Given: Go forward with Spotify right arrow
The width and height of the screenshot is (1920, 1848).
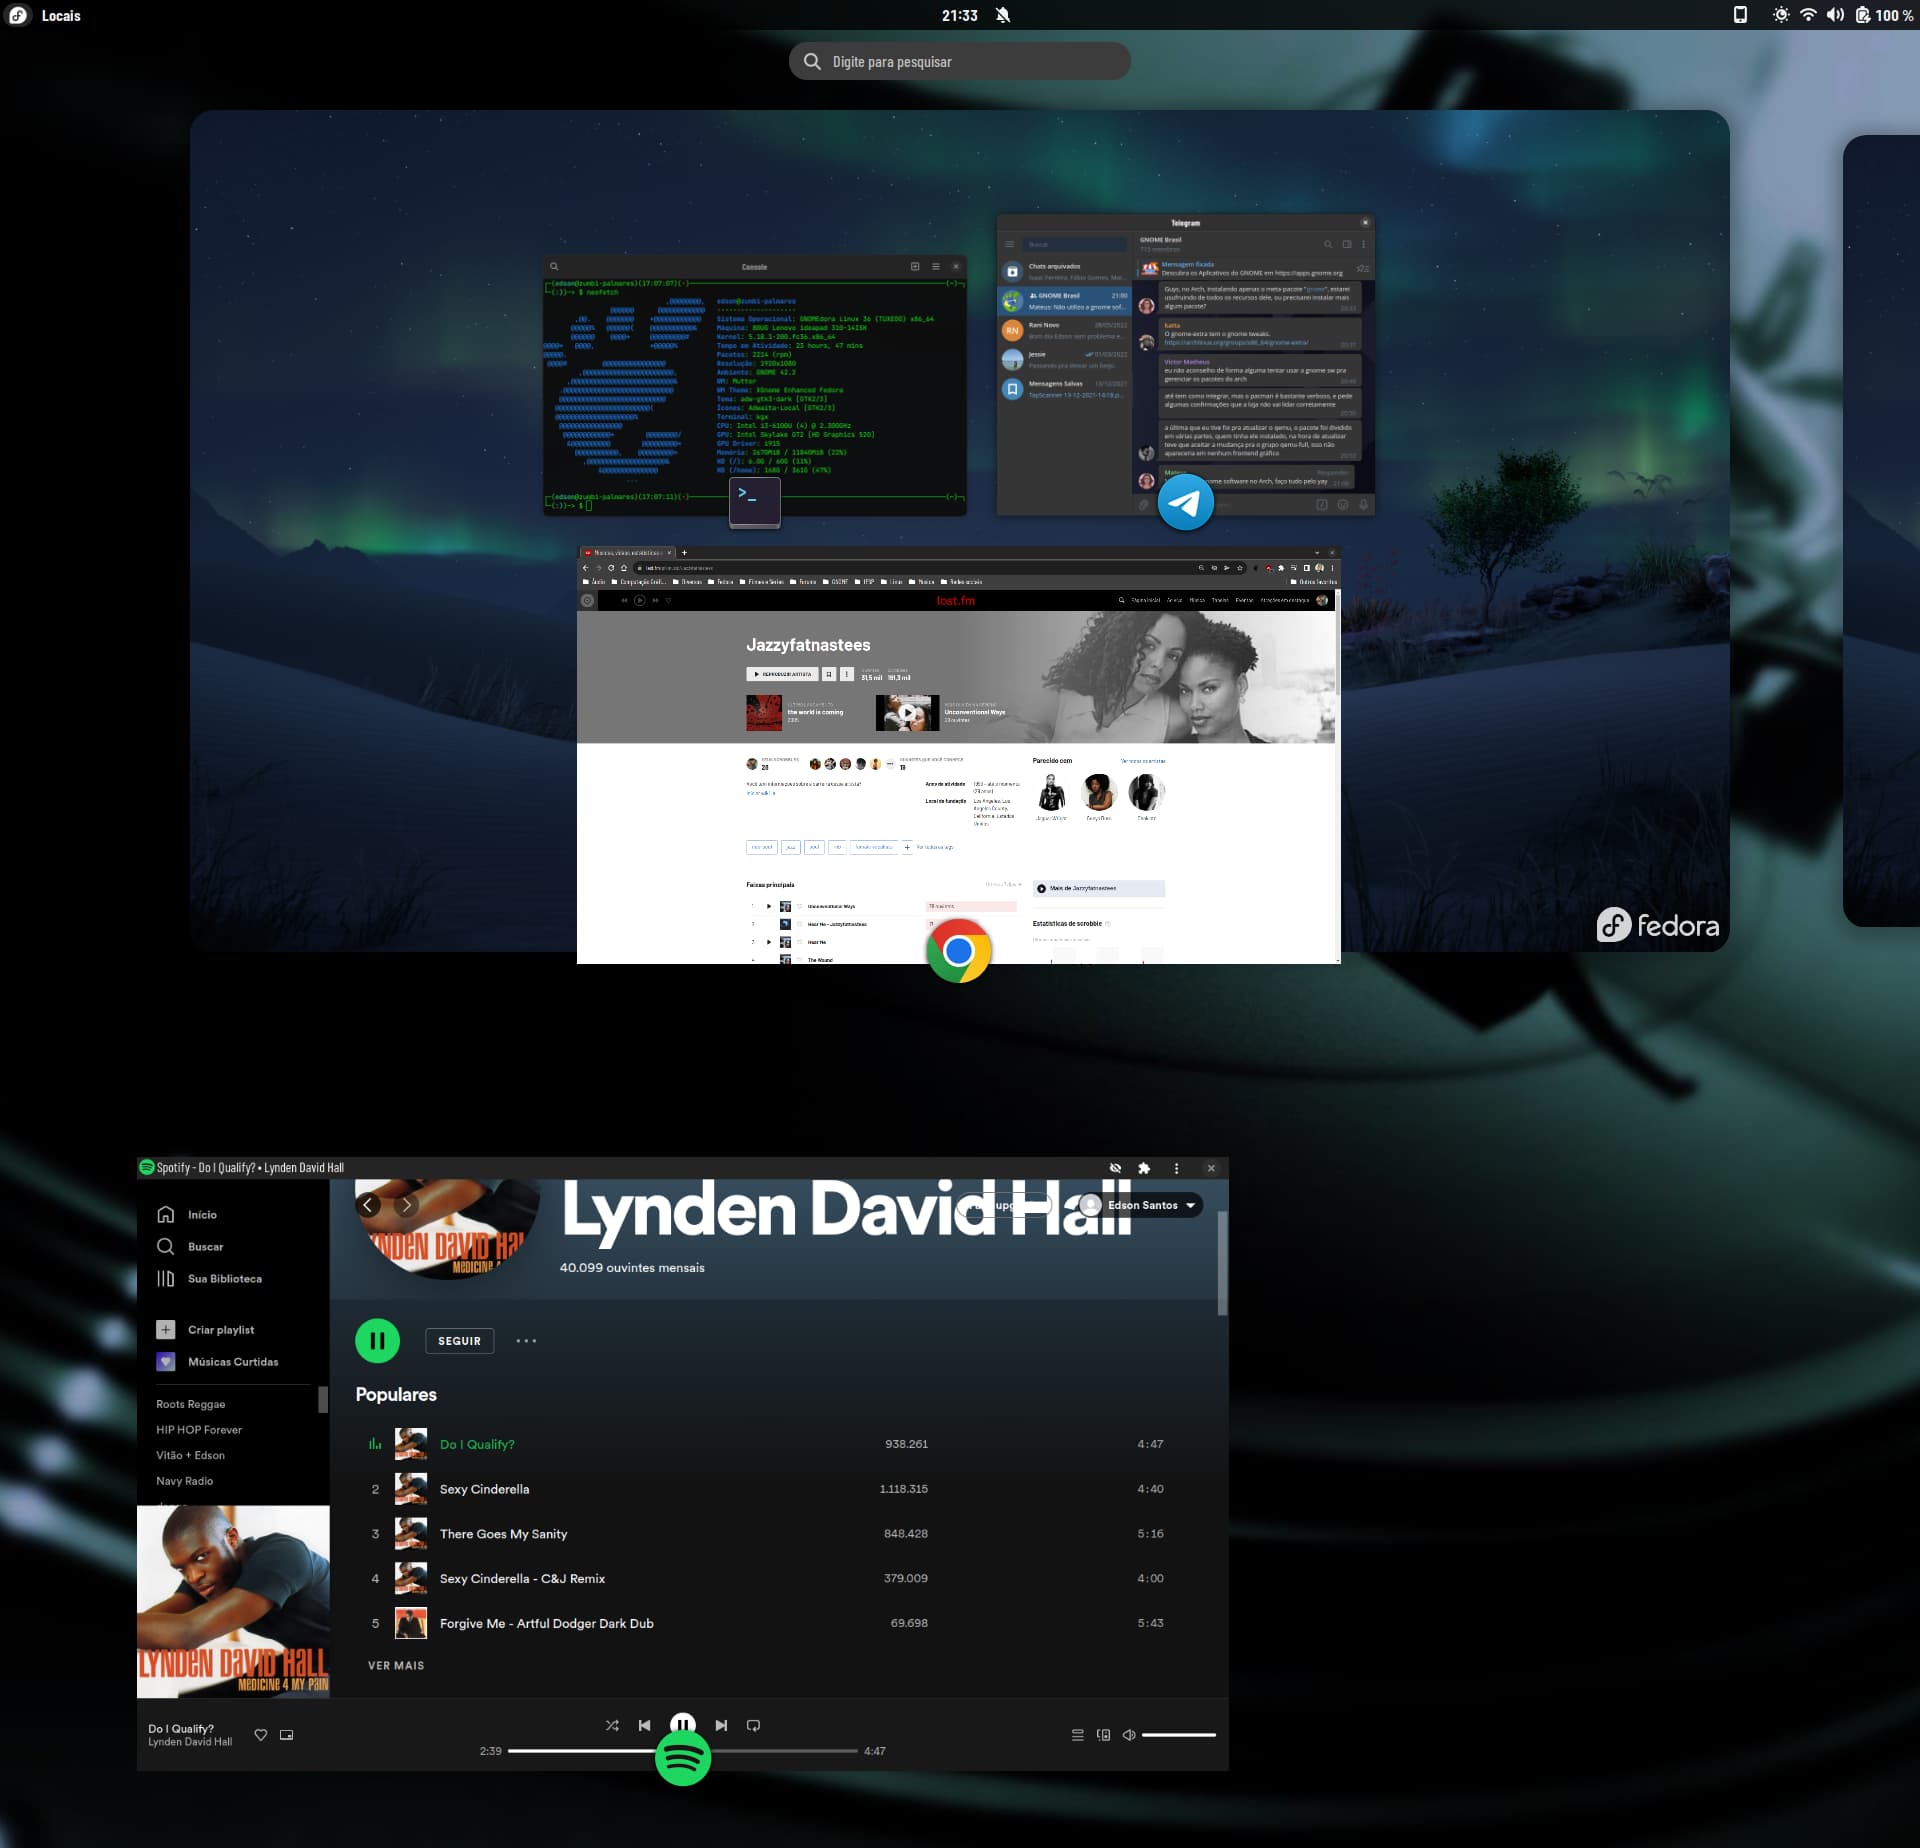Looking at the screenshot, I should (406, 1205).
